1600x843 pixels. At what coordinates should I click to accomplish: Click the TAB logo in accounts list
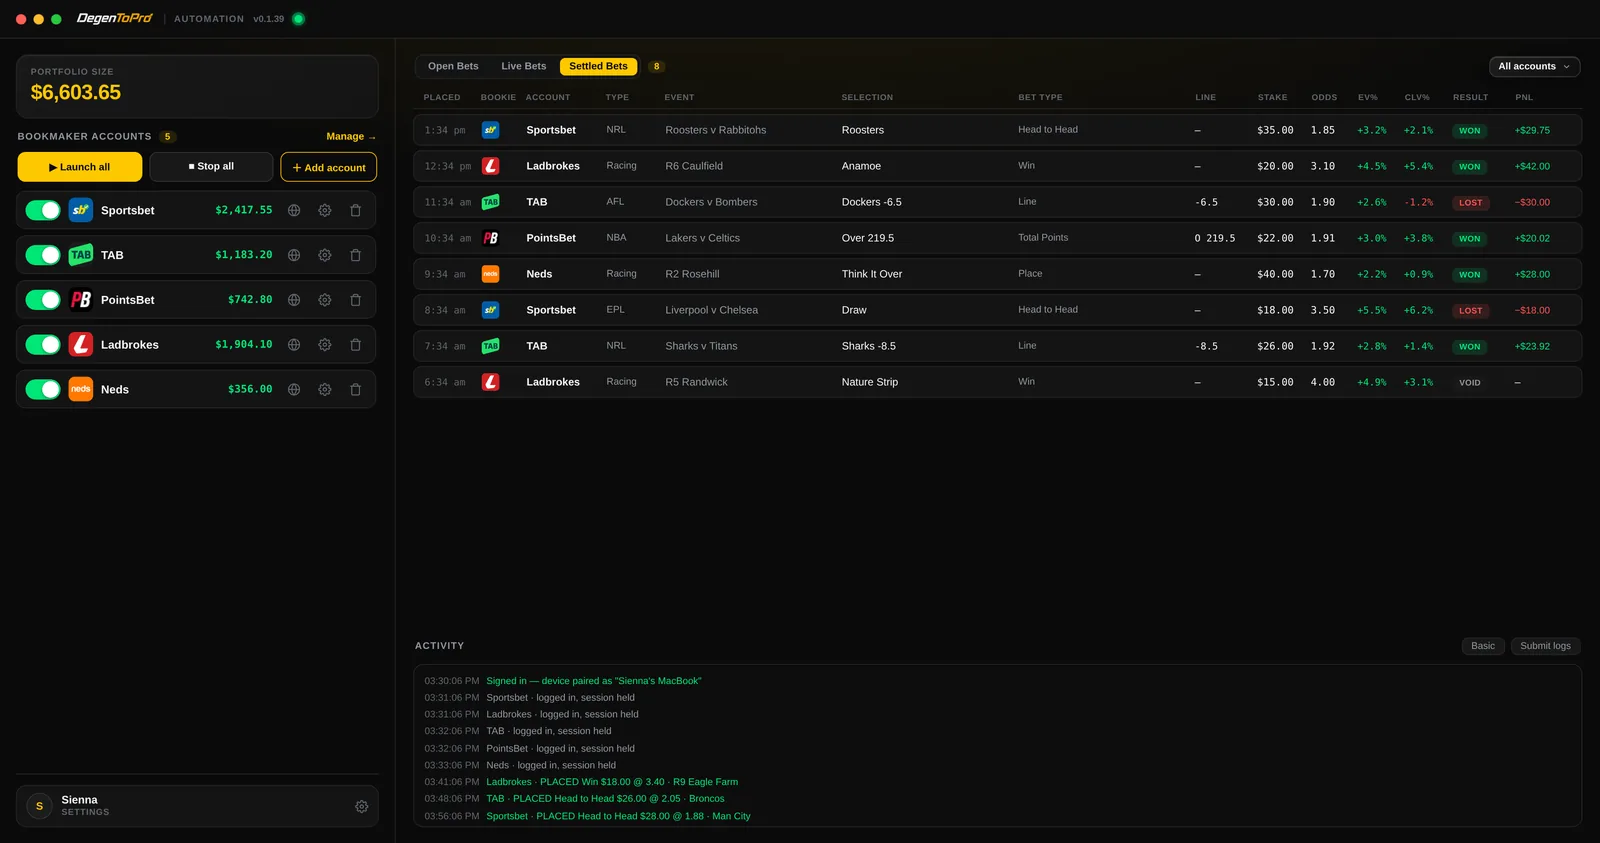(x=81, y=255)
